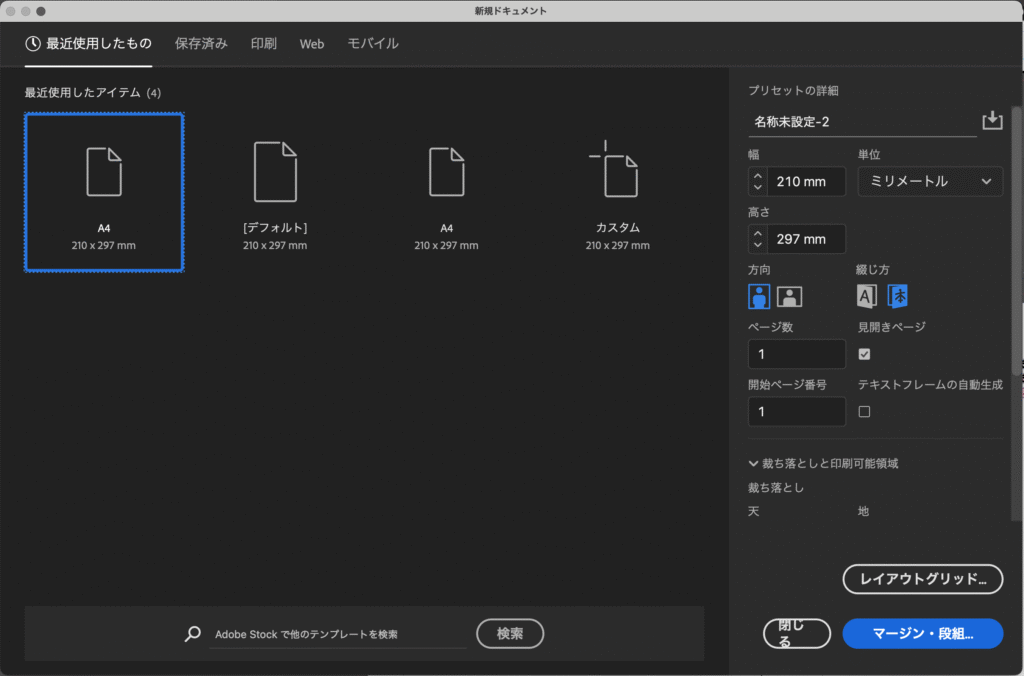Click the save preset icon beside the document name

coord(992,120)
